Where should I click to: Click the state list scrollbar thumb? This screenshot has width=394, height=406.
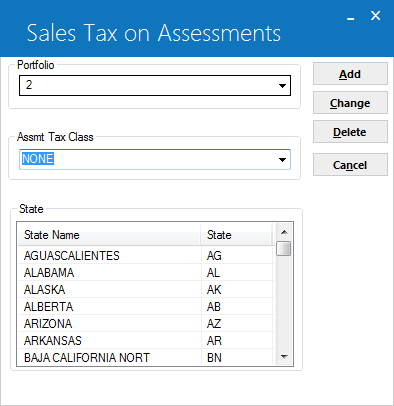coord(284,248)
